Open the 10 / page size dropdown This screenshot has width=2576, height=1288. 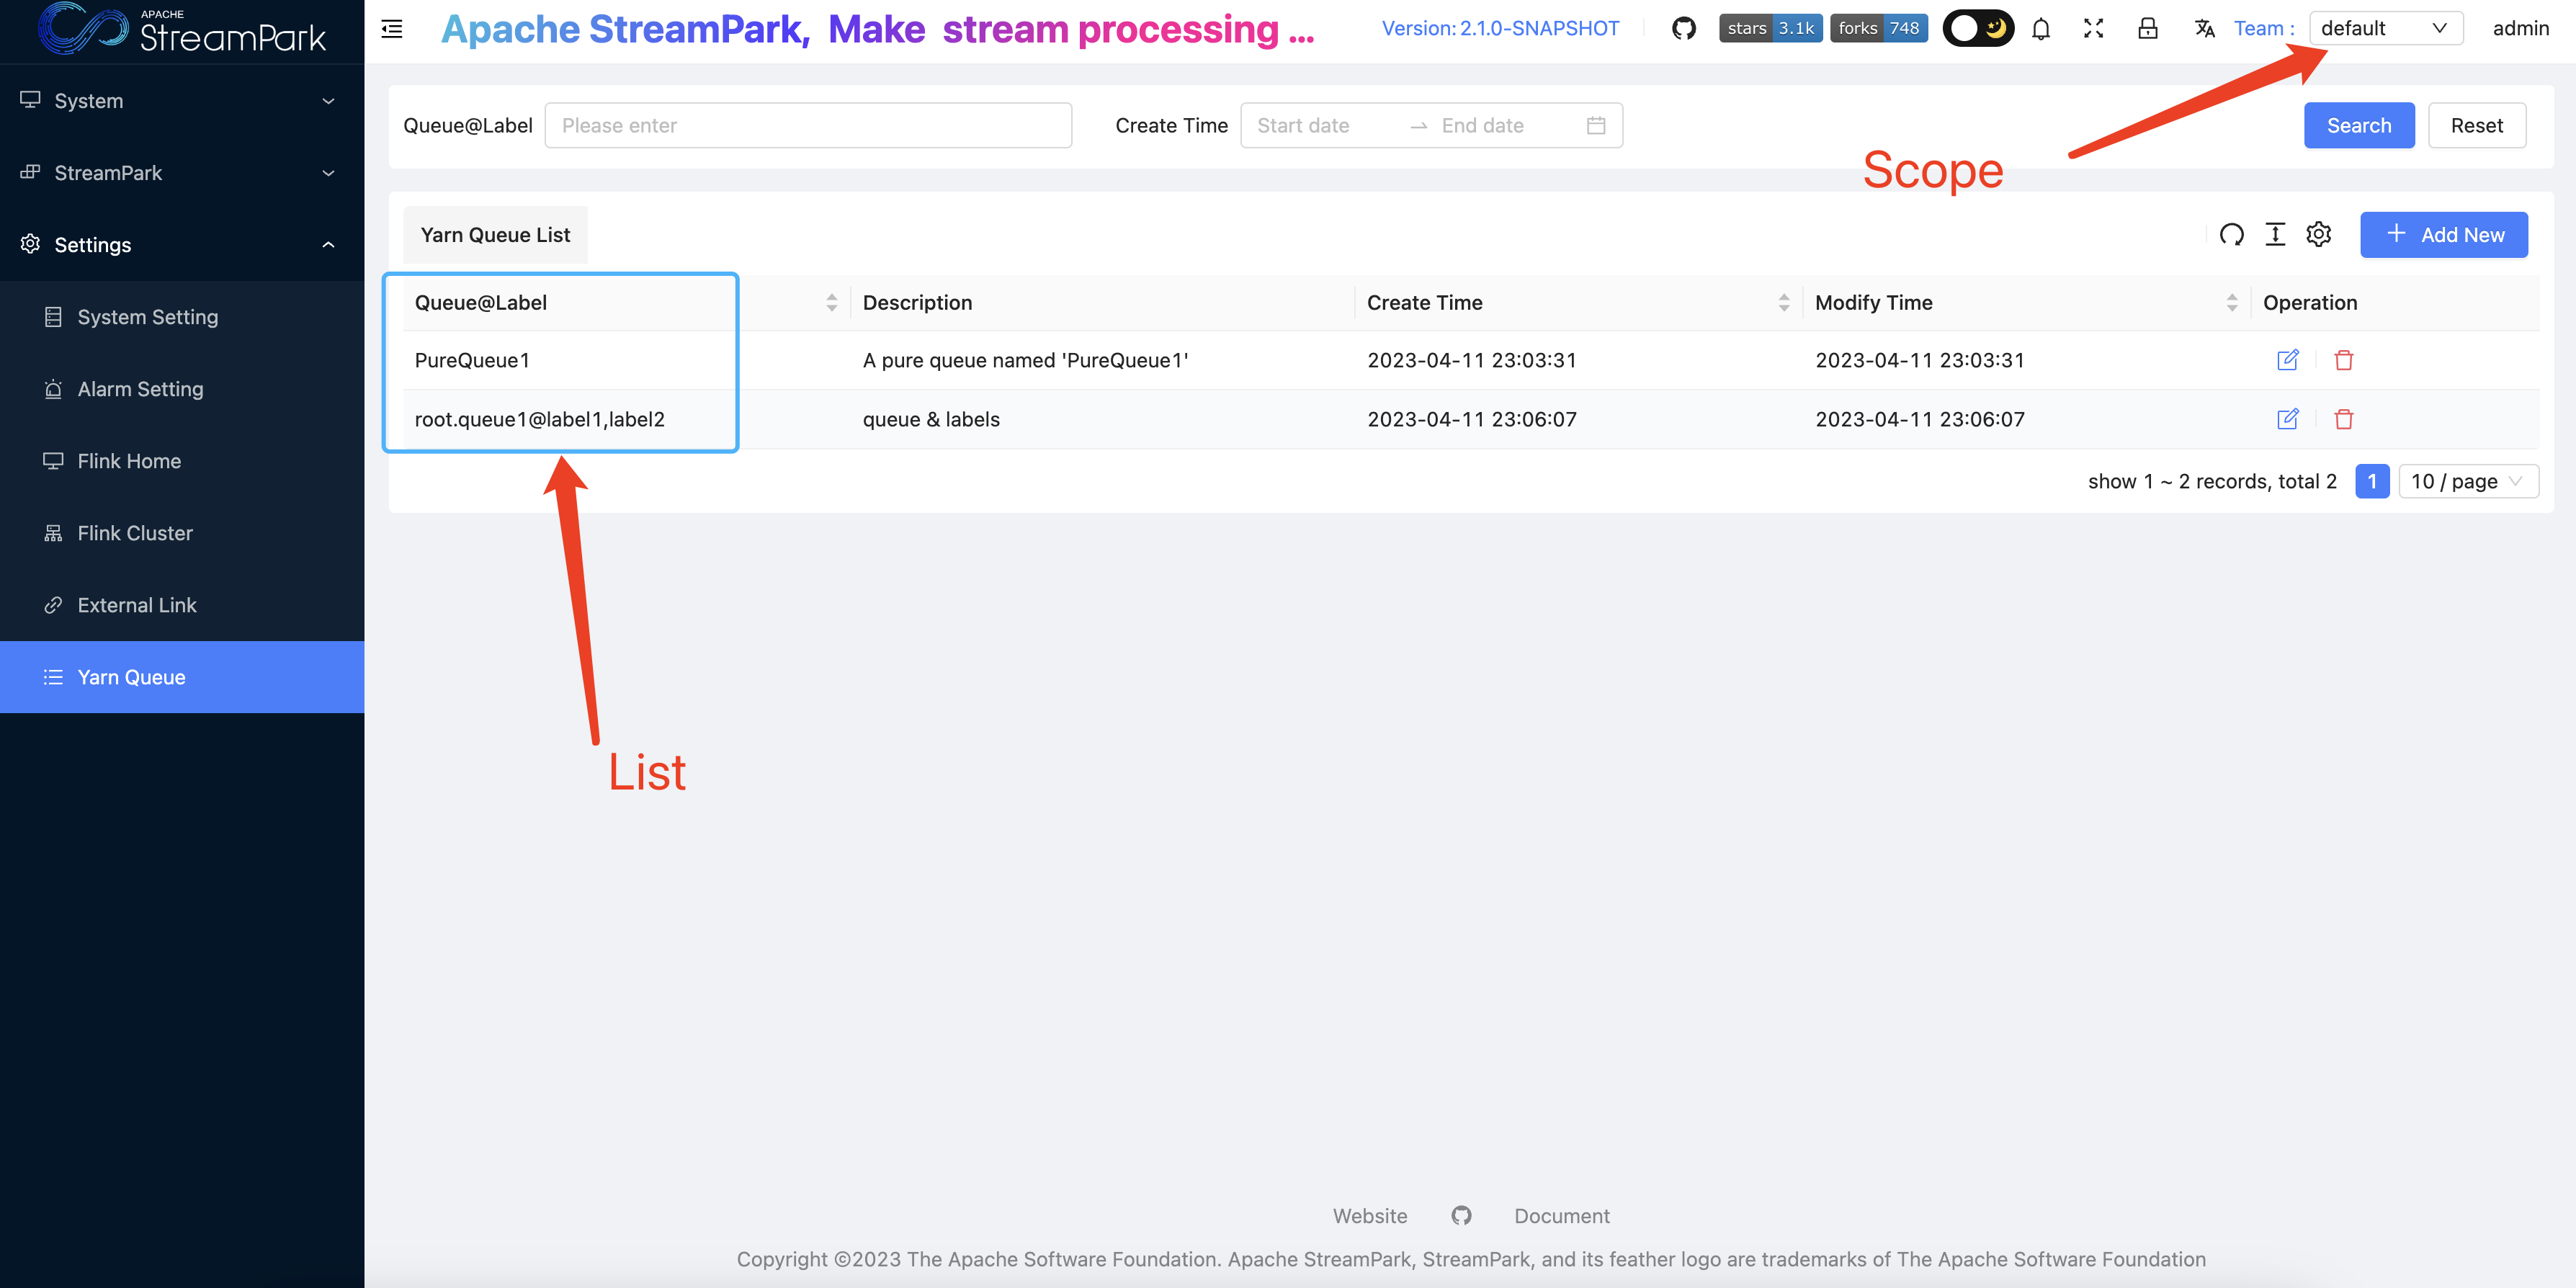point(2467,482)
